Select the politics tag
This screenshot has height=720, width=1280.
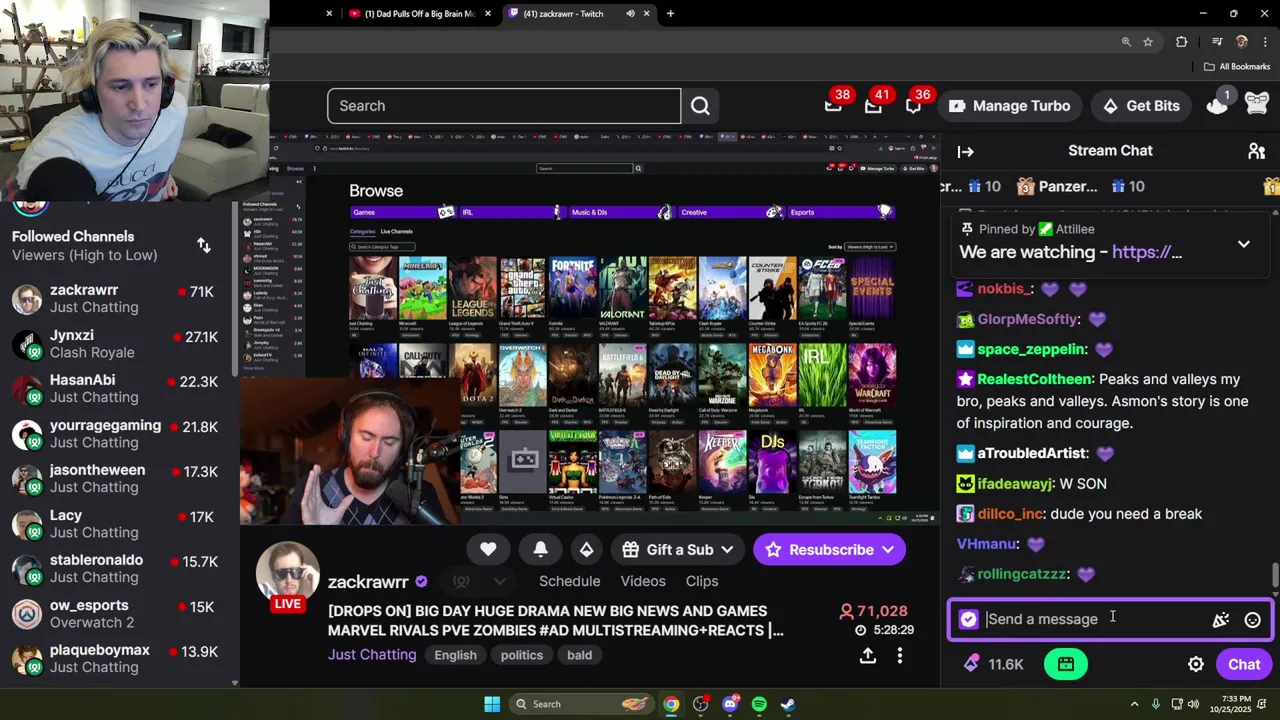(522, 655)
